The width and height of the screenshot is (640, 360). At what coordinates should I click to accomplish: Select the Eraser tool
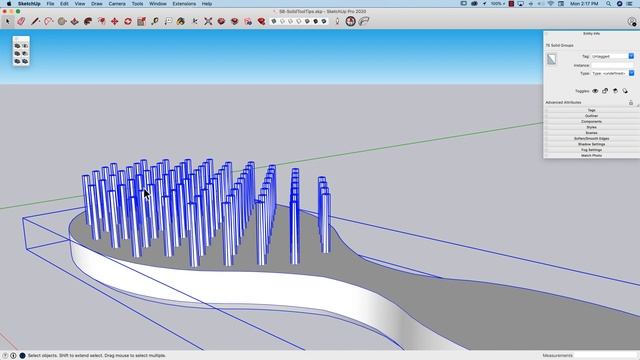click(x=21, y=21)
